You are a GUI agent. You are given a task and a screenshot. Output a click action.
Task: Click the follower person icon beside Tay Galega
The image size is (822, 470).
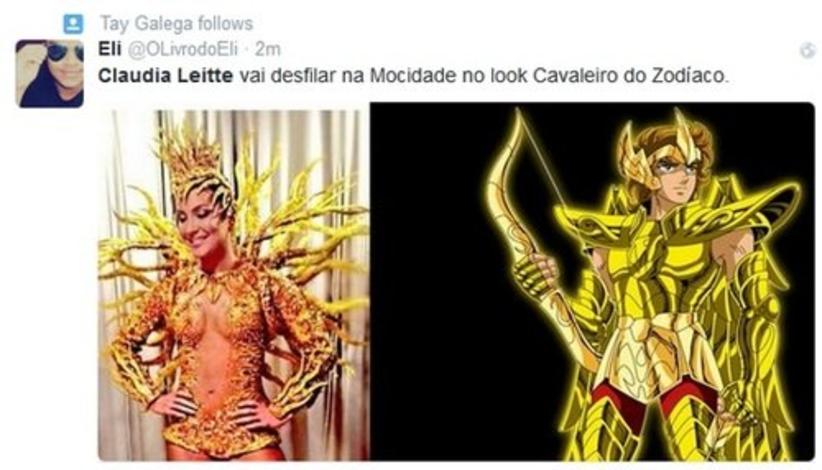point(73,24)
